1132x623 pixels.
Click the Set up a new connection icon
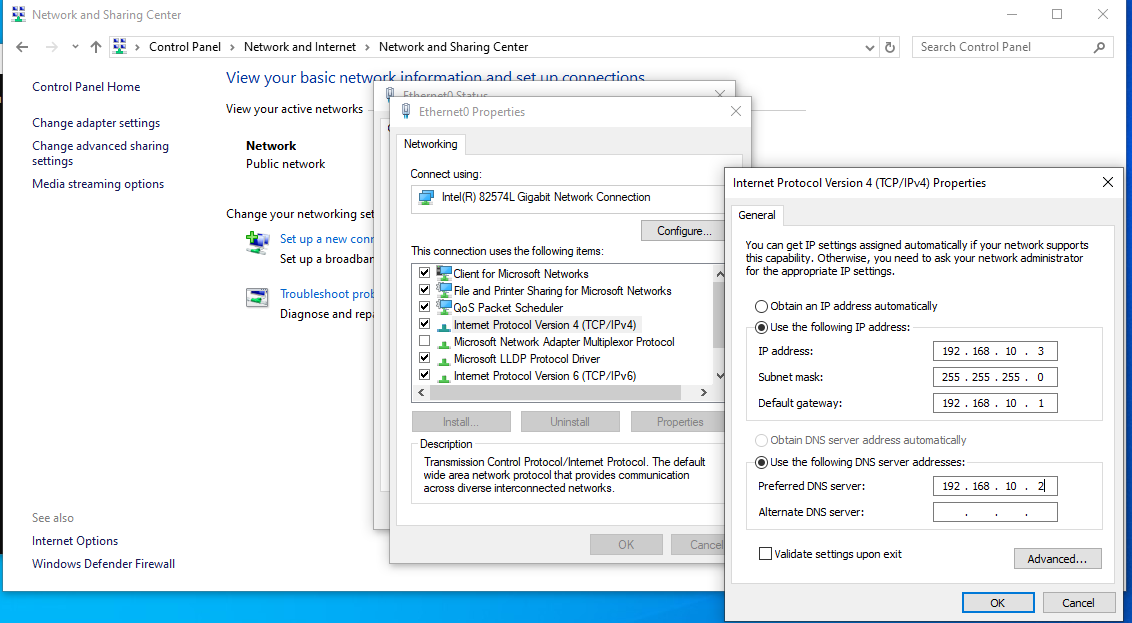click(x=257, y=243)
